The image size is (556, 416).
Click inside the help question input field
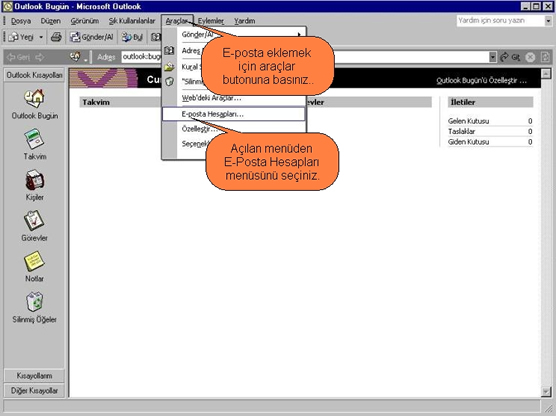500,21
